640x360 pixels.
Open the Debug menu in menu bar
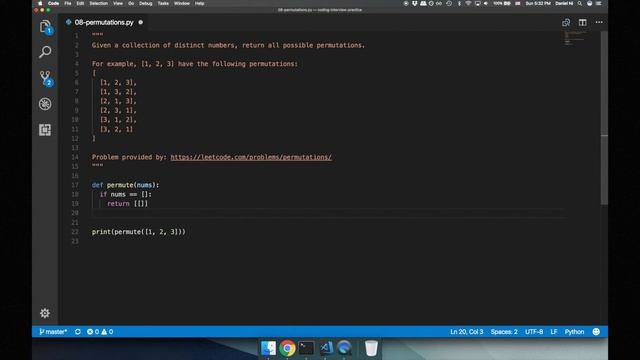coord(145,3)
